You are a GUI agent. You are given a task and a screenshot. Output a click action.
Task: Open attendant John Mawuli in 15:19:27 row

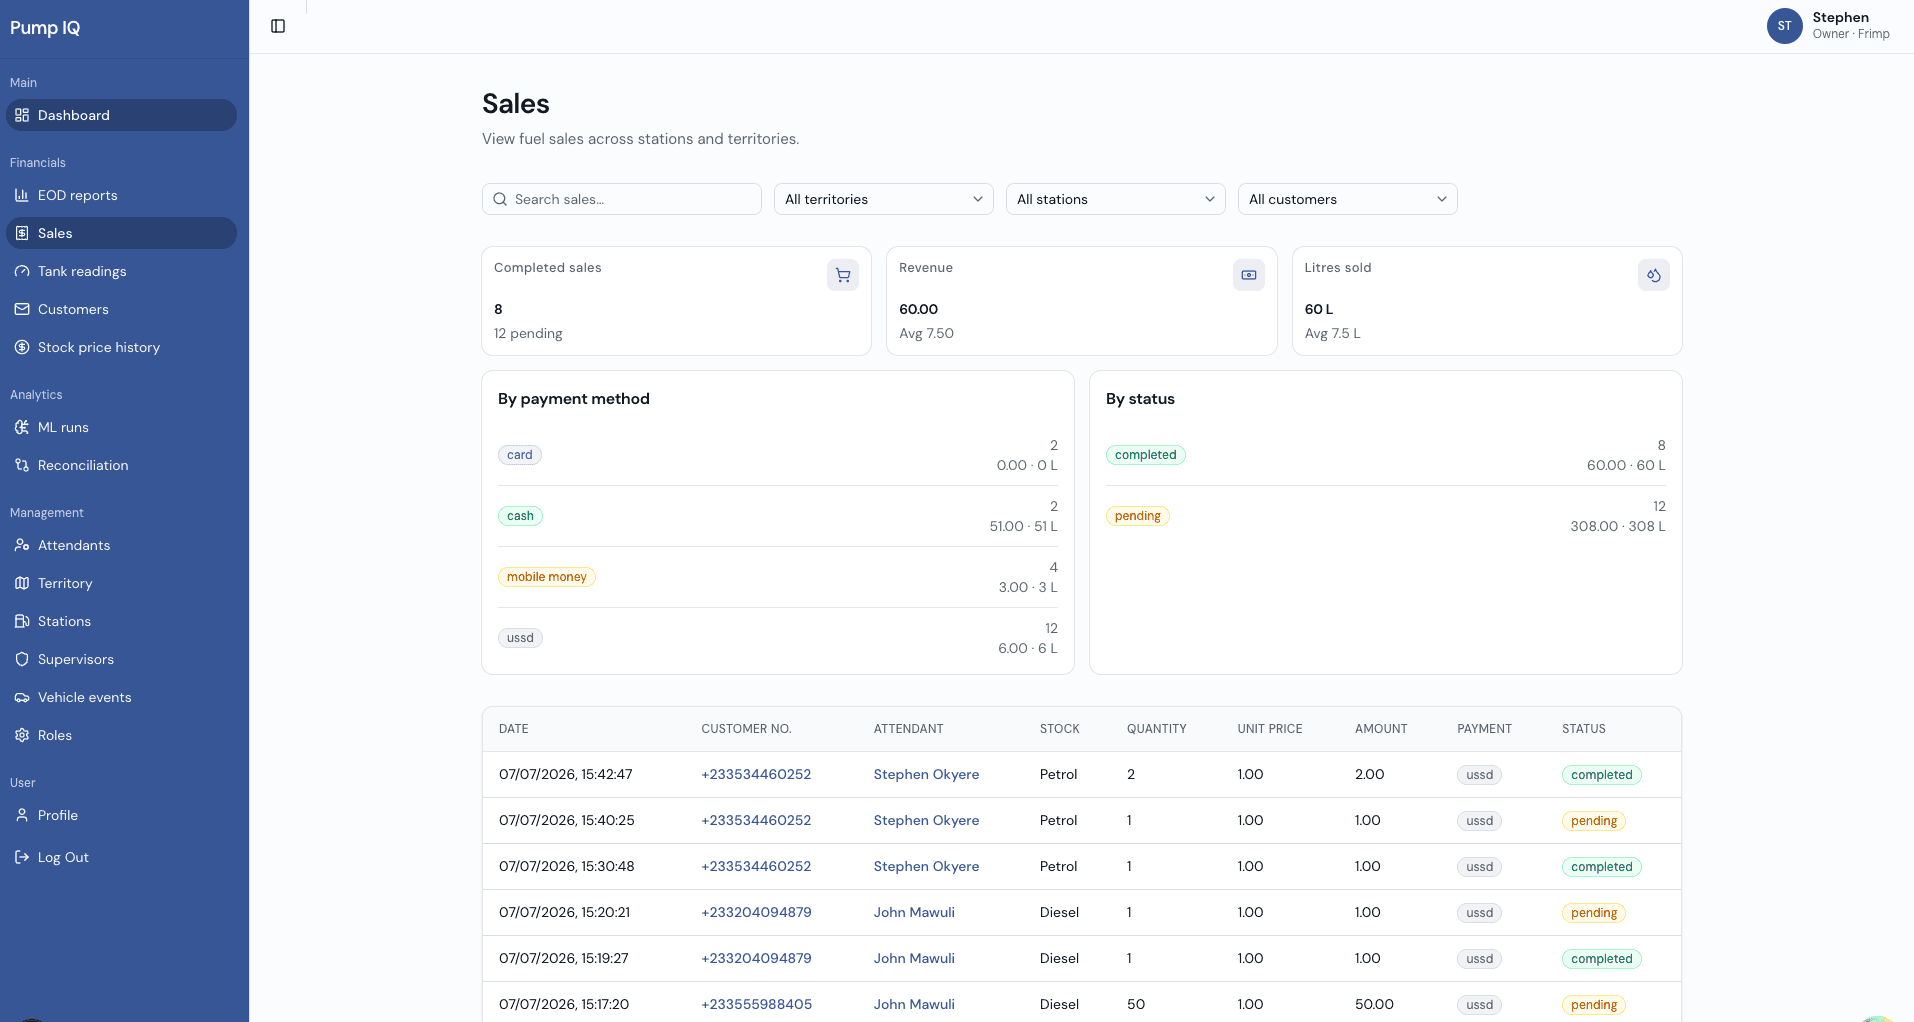[914, 958]
